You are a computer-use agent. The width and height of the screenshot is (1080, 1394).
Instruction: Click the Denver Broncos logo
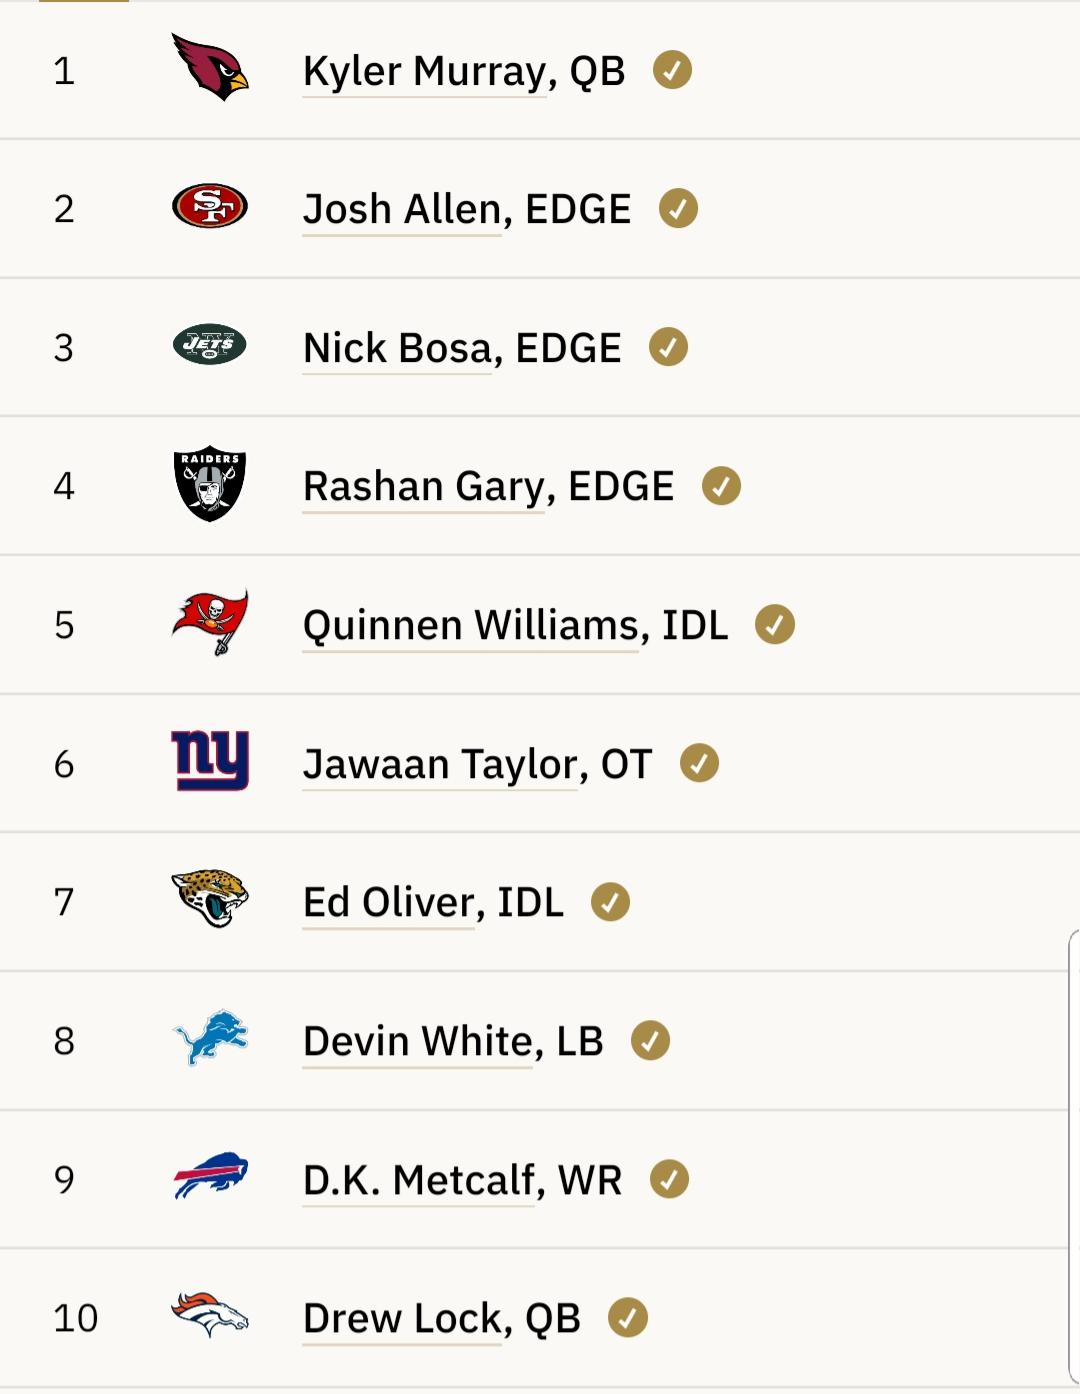210,1314
